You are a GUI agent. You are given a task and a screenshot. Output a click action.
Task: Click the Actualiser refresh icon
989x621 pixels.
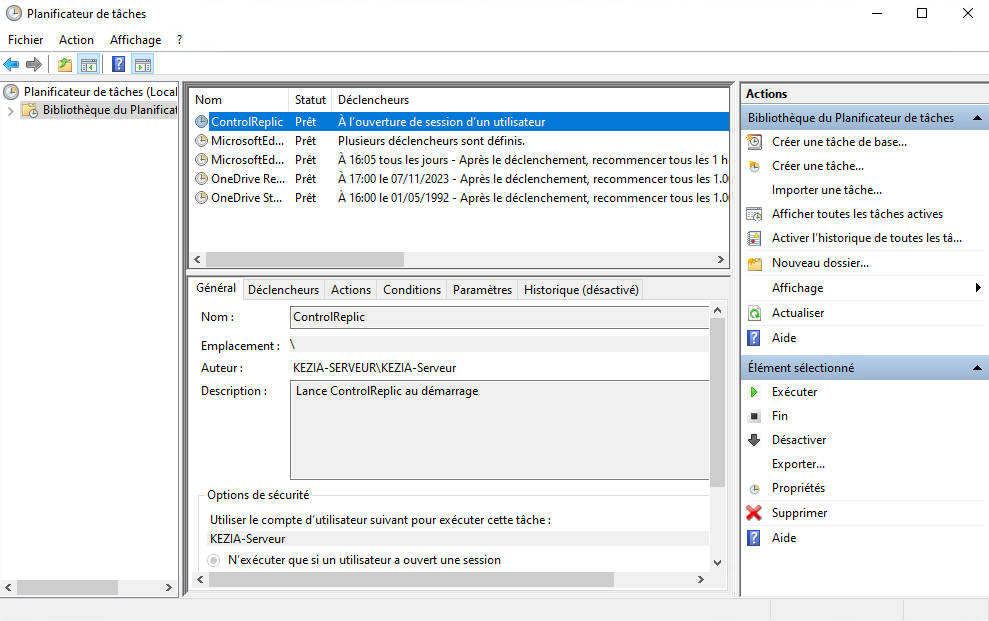pyautogui.click(x=754, y=313)
